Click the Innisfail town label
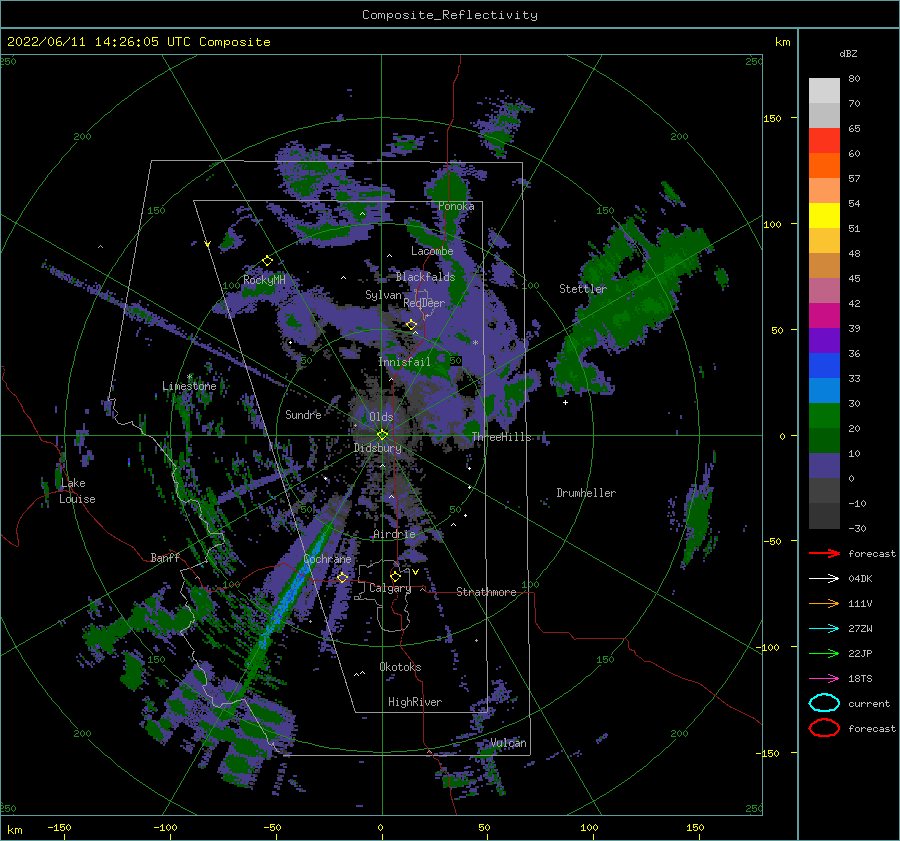900x841 pixels. 404,362
